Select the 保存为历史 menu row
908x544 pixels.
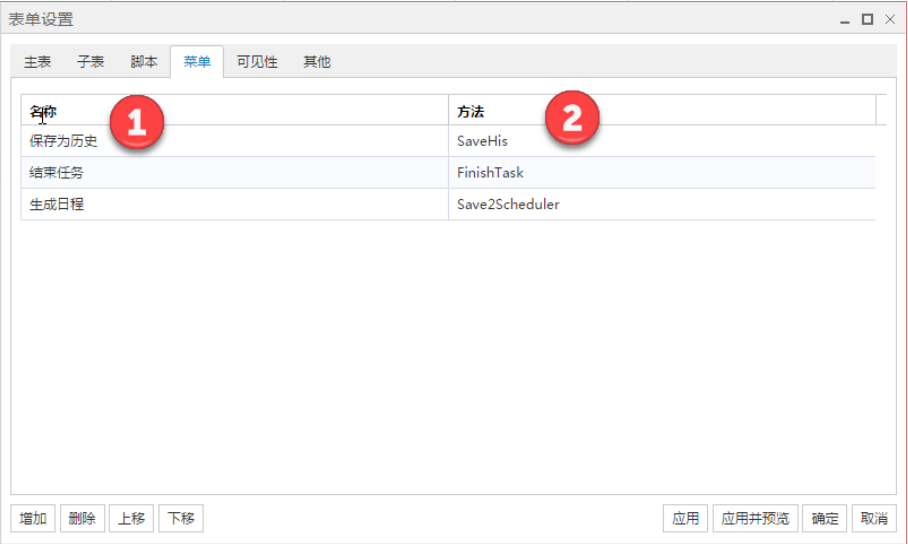(64, 141)
